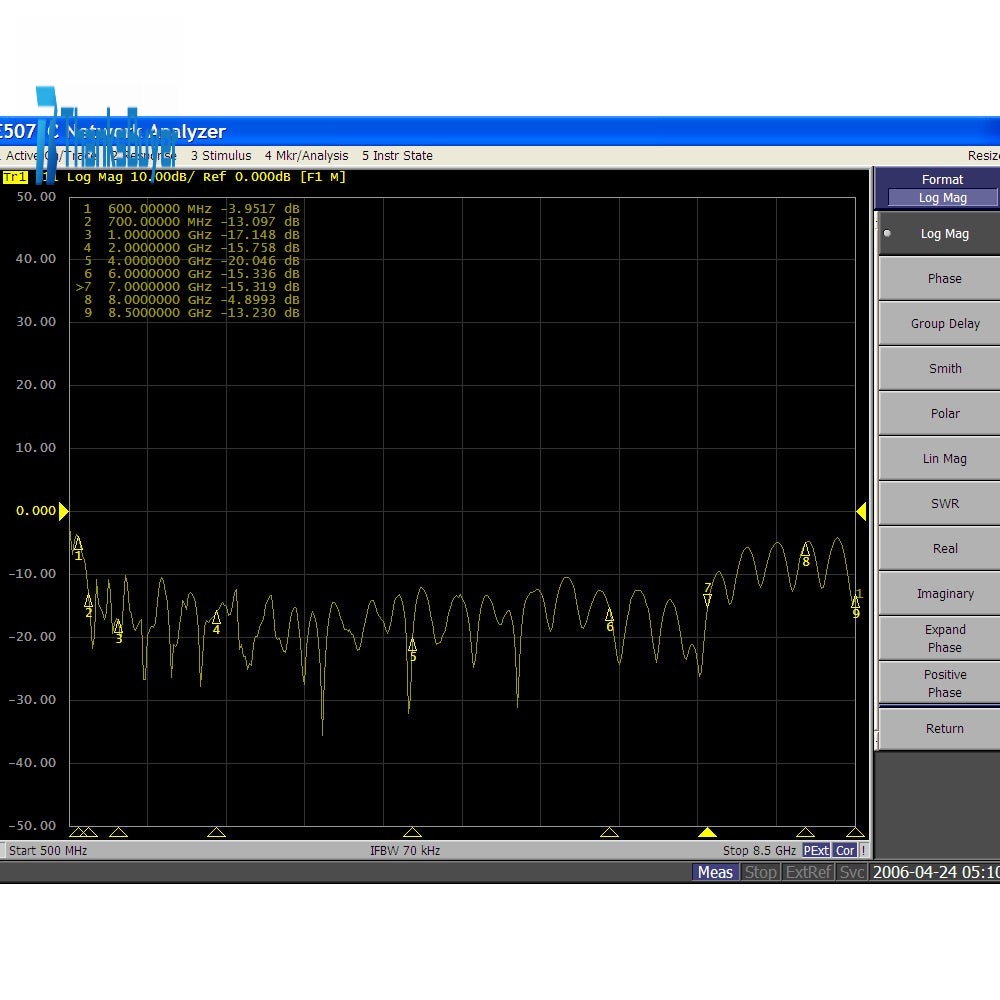Screen dimensions: 1000x1000
Task: Click the Cor correction status indicator
Action: (845, 850)
